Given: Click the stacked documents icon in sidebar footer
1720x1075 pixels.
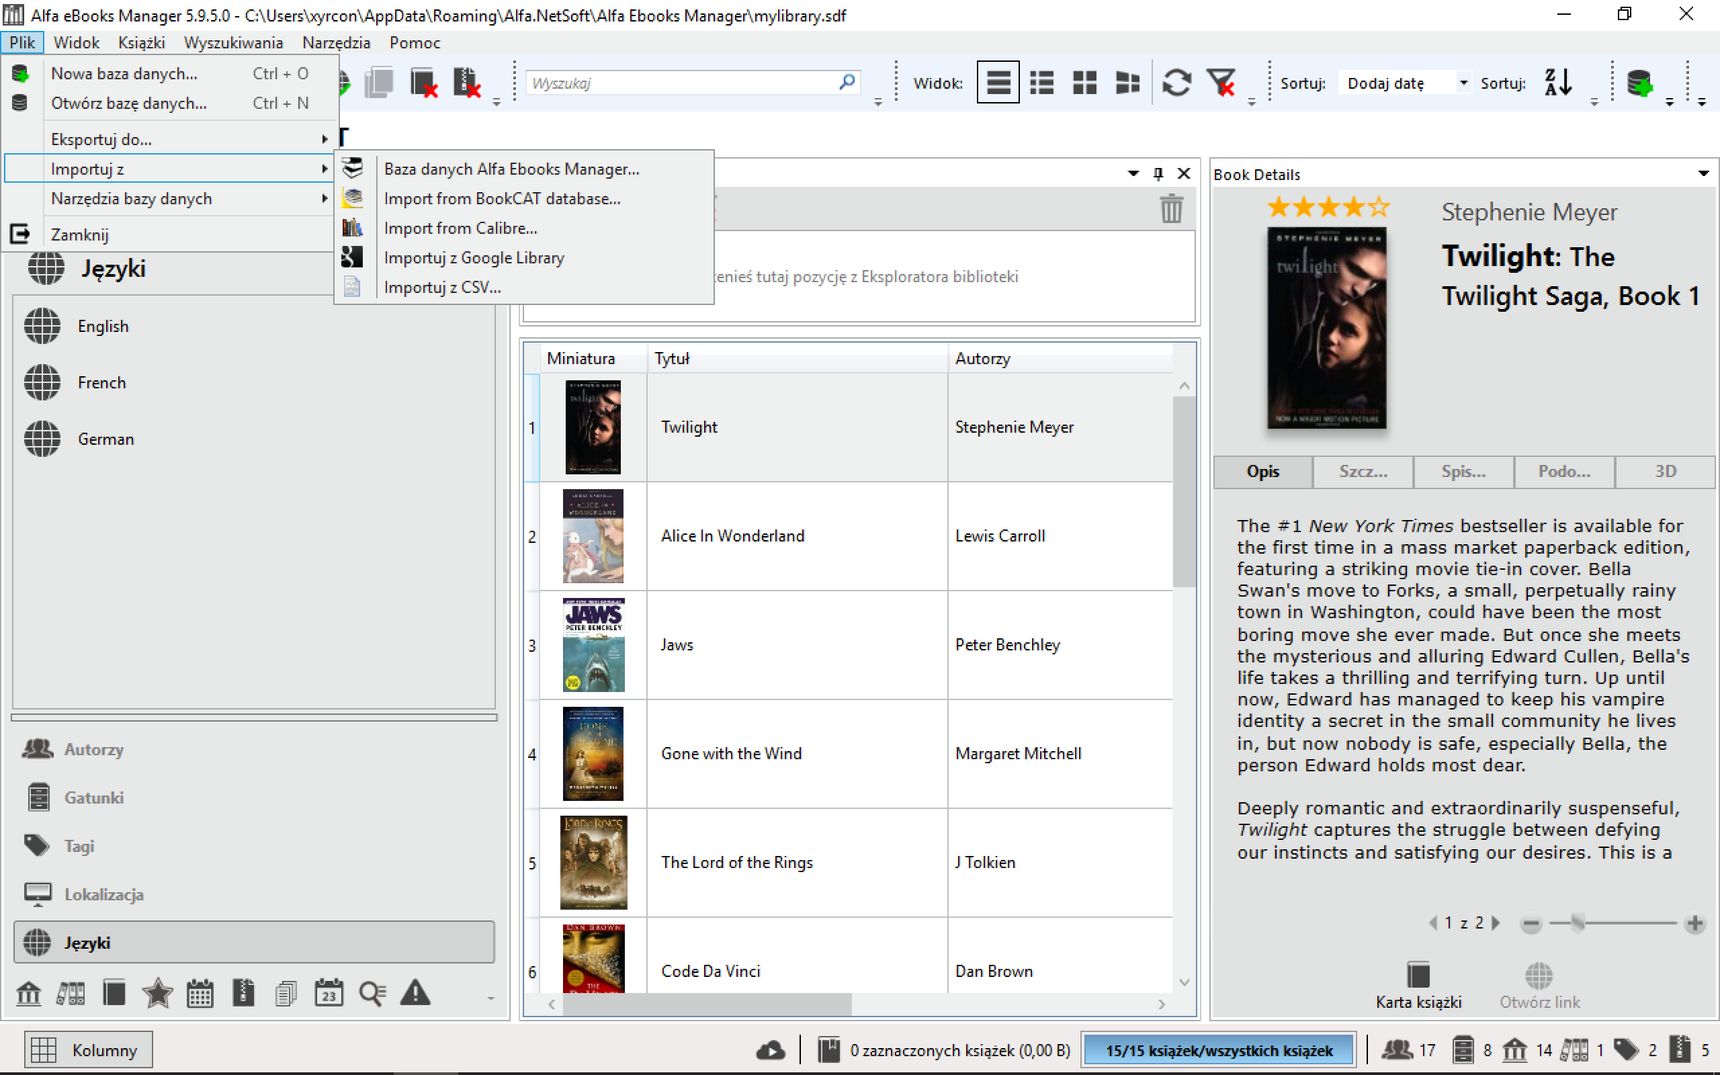Looking at the screenshot, I should [x=286, y=993].
